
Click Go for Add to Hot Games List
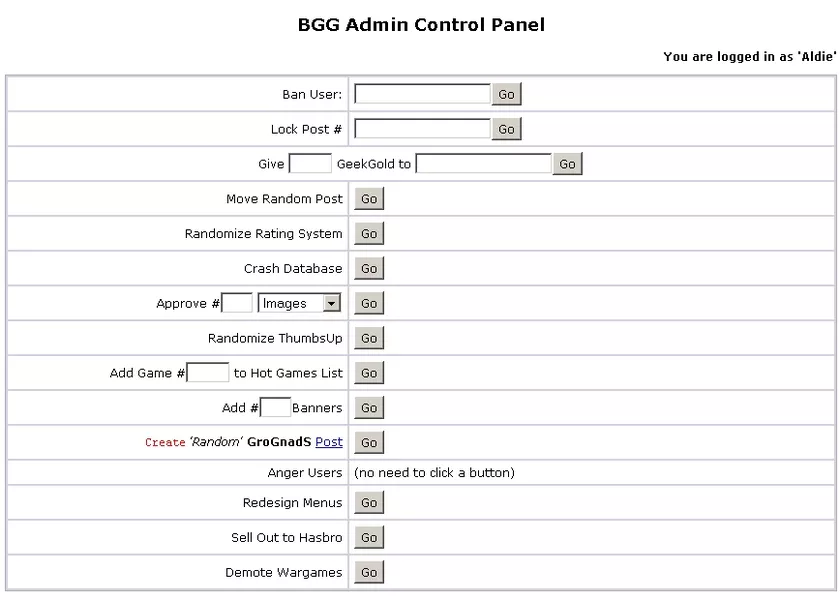click(x=369, y=373)
